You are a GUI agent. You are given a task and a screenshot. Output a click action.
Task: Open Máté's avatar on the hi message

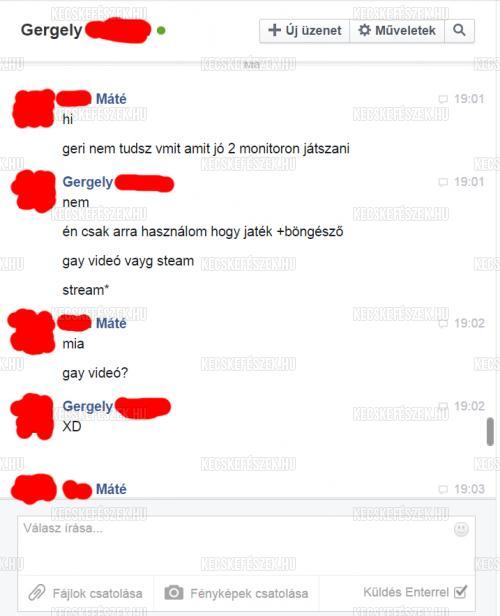(33, 108)
